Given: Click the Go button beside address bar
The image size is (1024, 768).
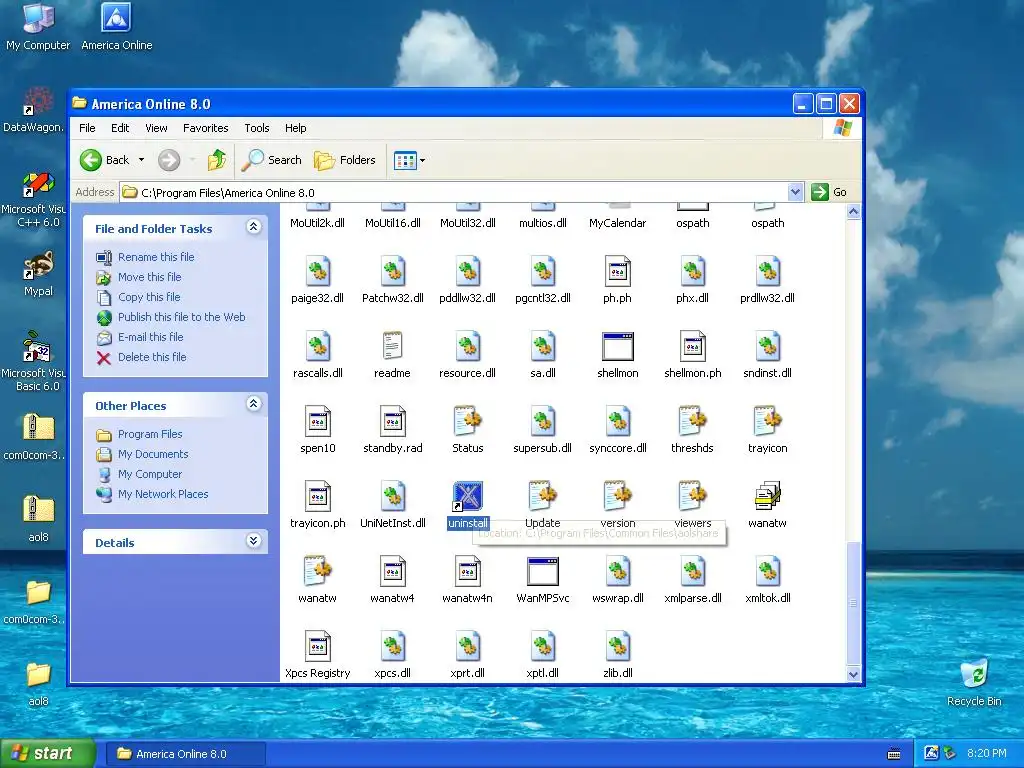Looking at the screenshot, I should 829,192.
